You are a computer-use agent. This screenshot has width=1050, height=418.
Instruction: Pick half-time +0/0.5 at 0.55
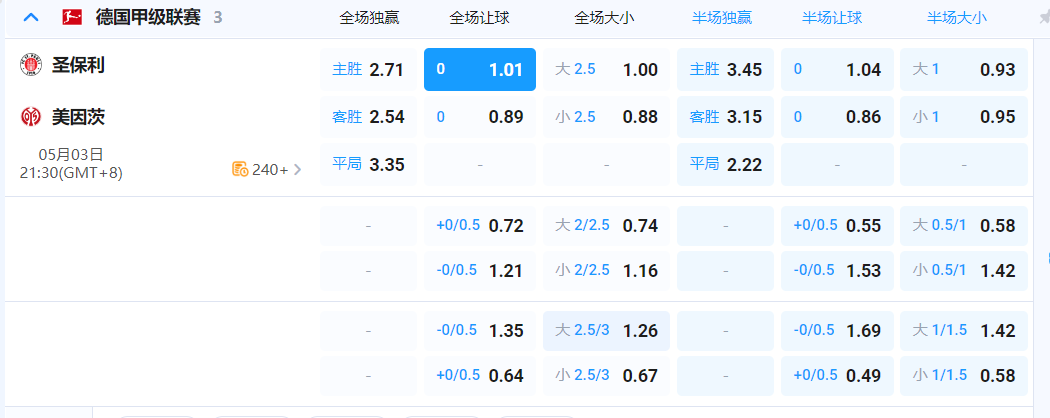point(837,226)
